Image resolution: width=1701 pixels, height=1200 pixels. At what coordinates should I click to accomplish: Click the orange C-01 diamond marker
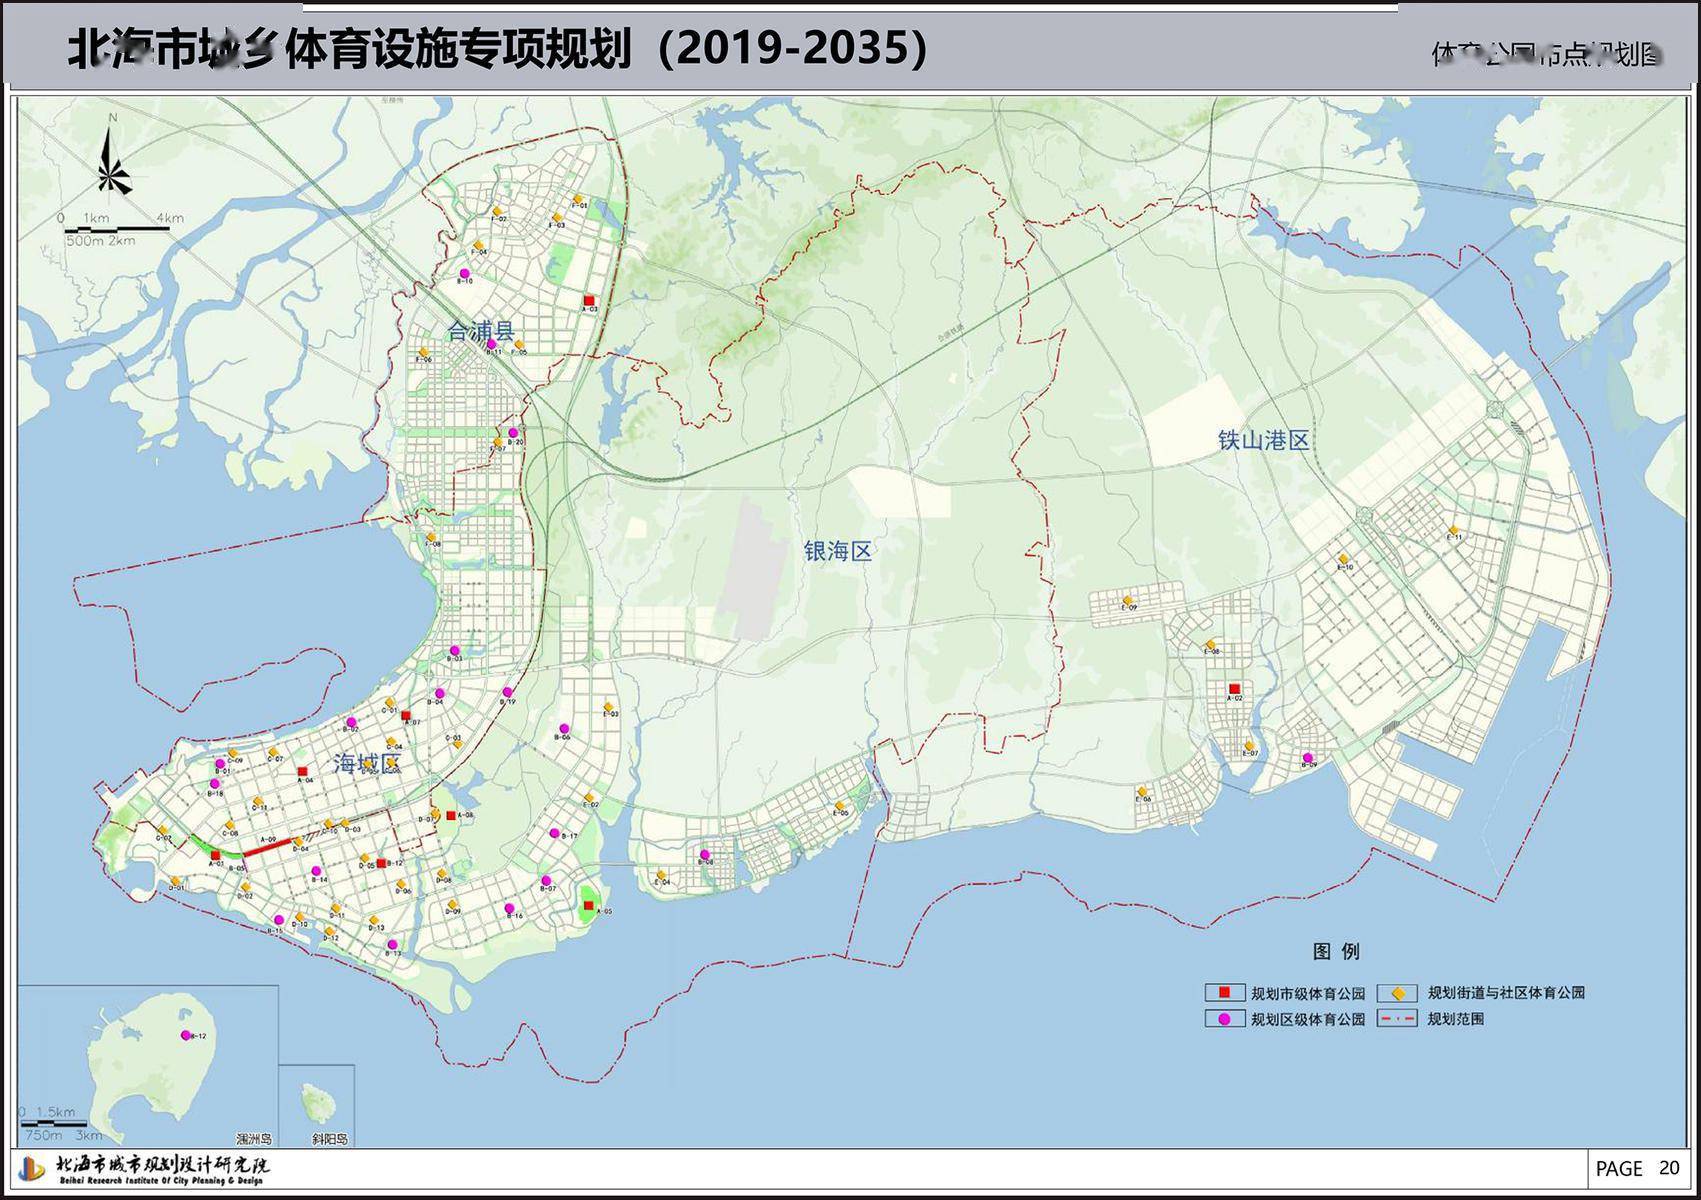point(388,704)
